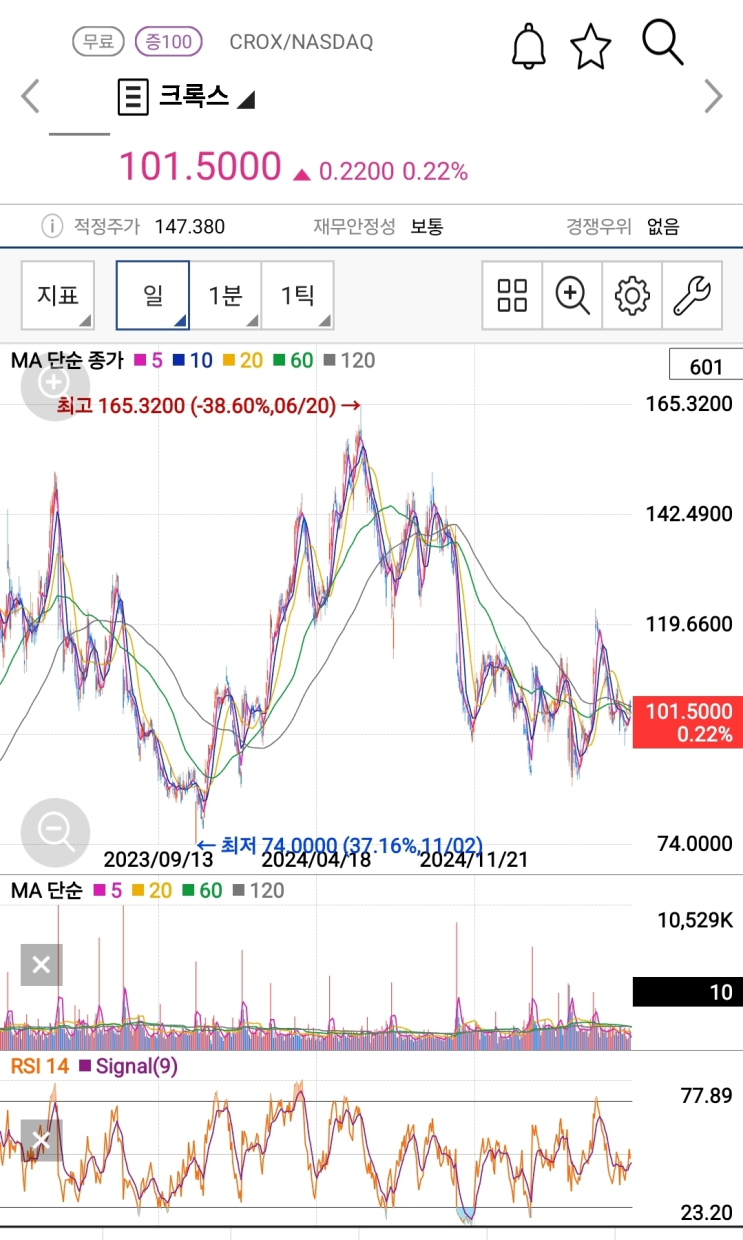Add CROX to favorites with star icon
The width and height of the screenshot is (743, 1240).
pos(590,47)
